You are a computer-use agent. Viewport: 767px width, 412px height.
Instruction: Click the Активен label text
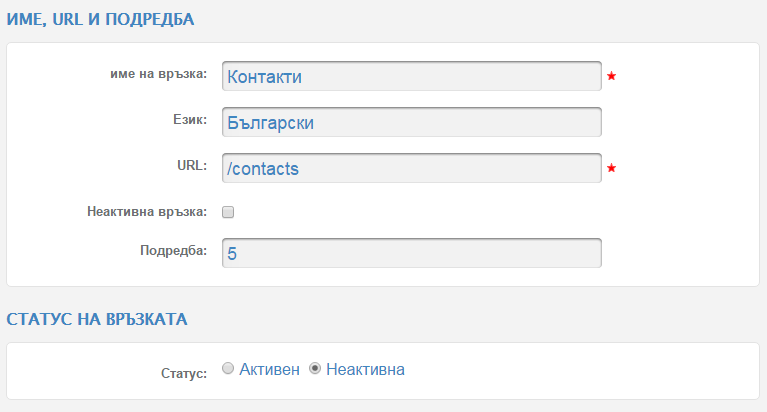click(270, 369)
